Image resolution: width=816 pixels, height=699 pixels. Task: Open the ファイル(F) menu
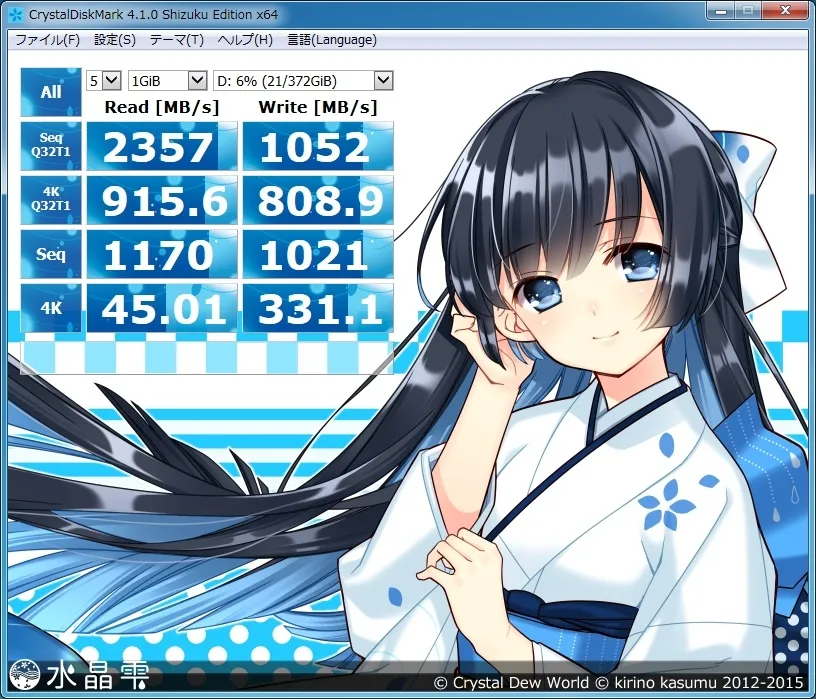tap(47, 40)
